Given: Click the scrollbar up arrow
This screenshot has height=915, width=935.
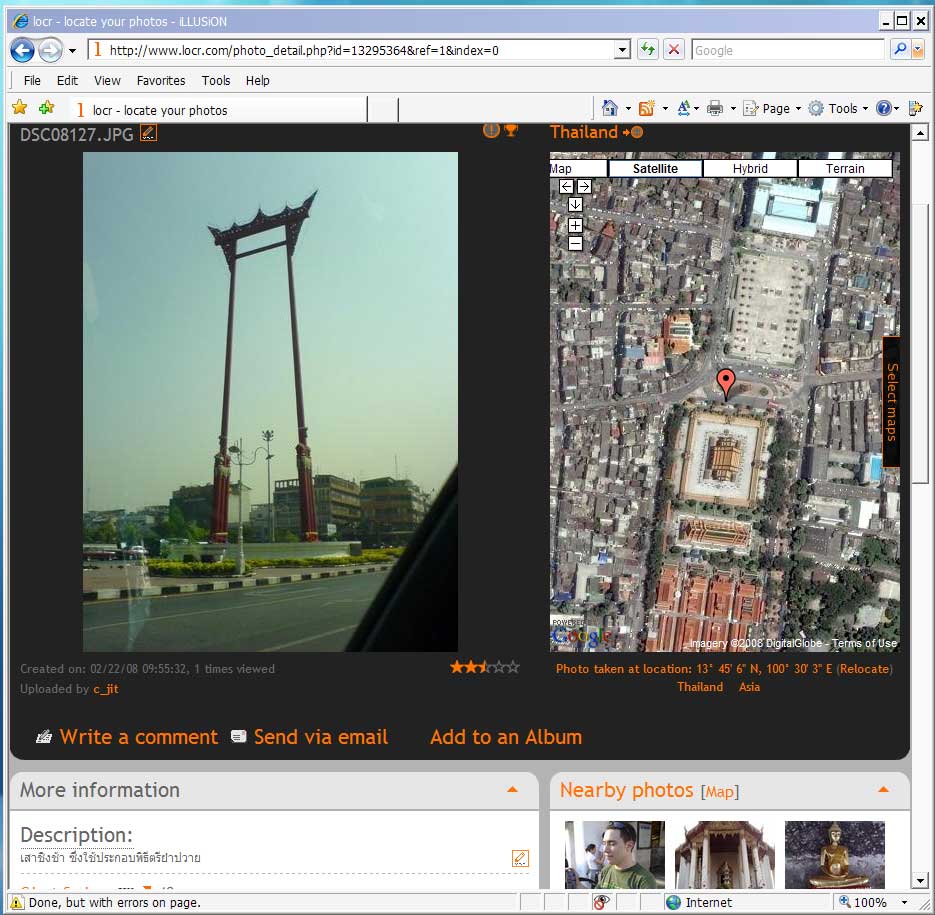Looking at the screenshot, I should 920,133.
